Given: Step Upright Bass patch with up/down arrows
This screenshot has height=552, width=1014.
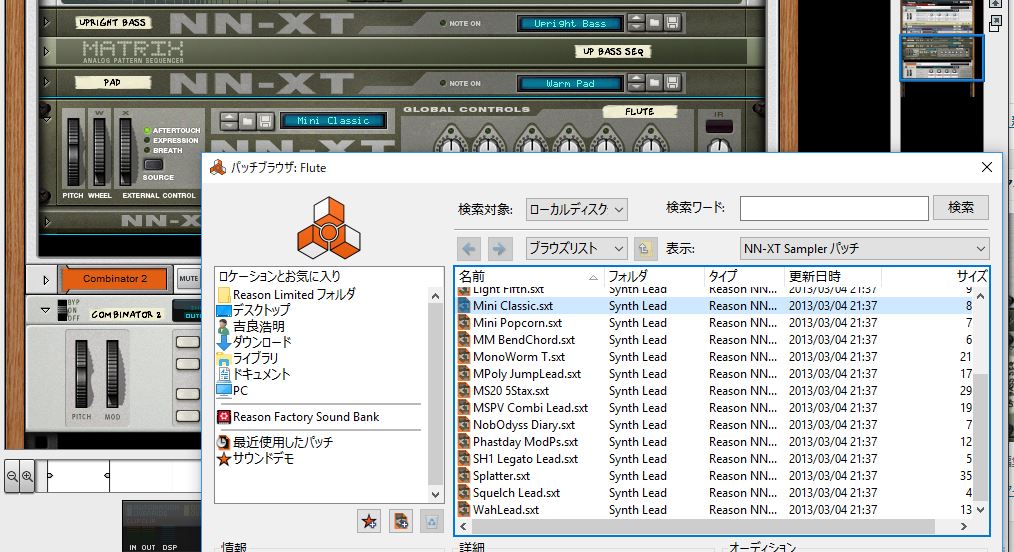Looking at the screenshot, I should pyautogui.click(x=636, y=23).
